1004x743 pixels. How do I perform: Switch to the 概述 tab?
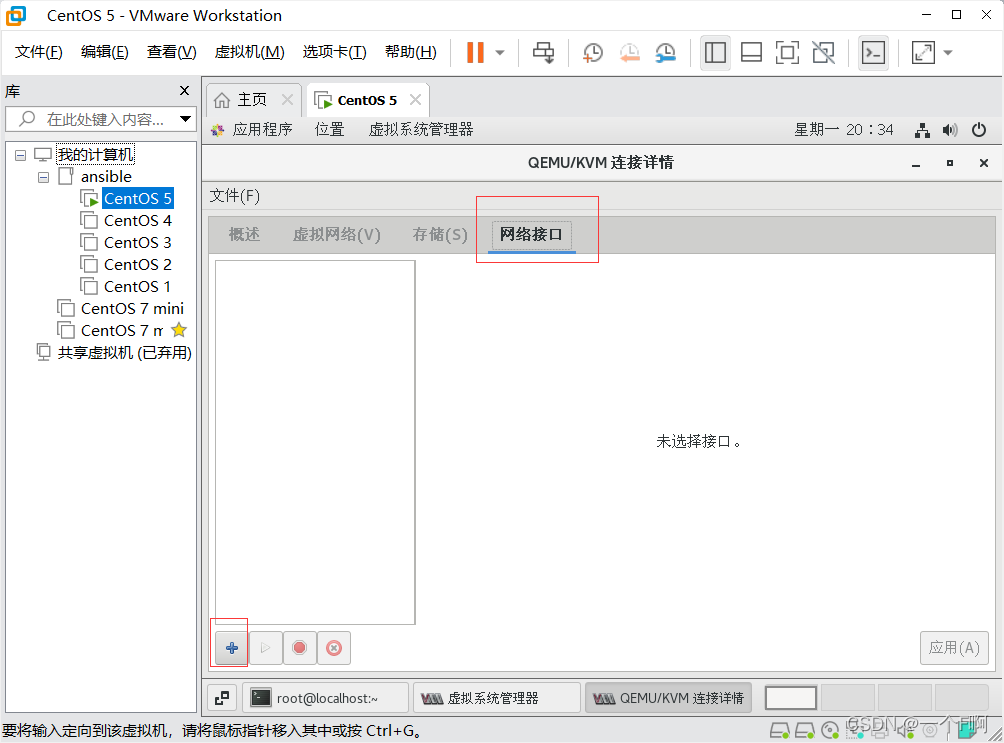pyautogui.click(x=244, y=234)
